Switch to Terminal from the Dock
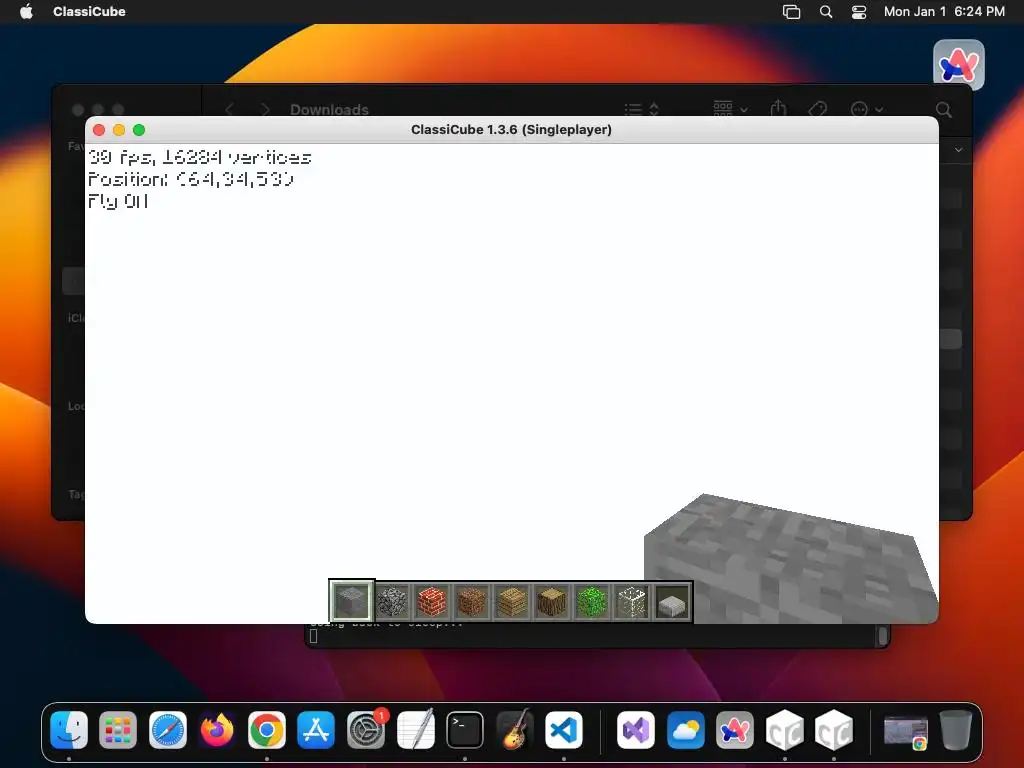Viewport: 1024px width, 768px height. pyautogui.click(x=465, y=730)
